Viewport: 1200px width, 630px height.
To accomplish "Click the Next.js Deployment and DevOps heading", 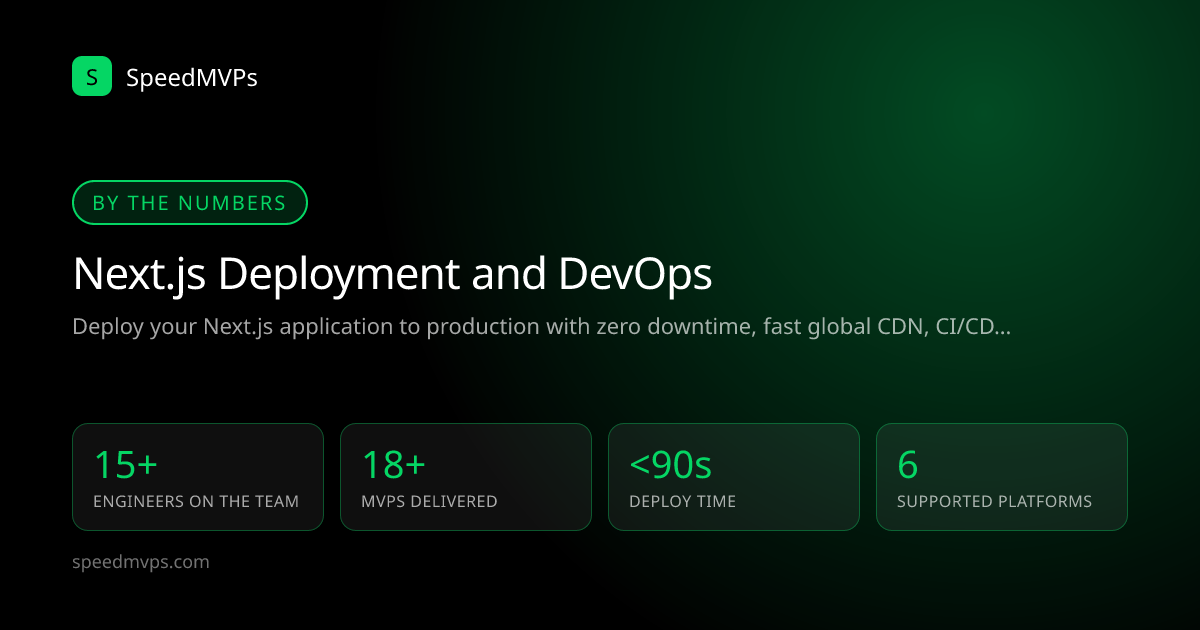I will click(x=392, y=274).
